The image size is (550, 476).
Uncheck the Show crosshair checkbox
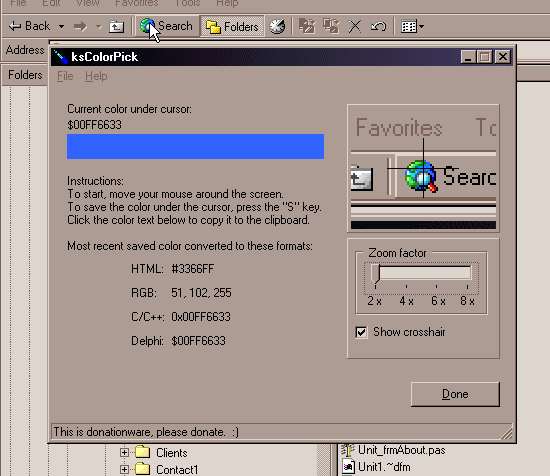click(361, 332)
